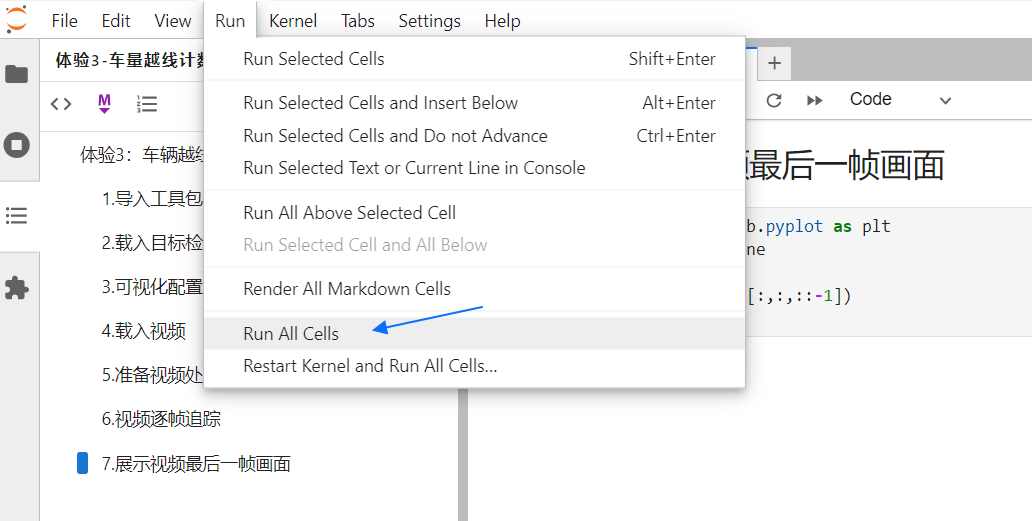Click the restart kernel toolbar icon
The height and width of the screenshot is (521, 1032).
(x=773, y=100)
